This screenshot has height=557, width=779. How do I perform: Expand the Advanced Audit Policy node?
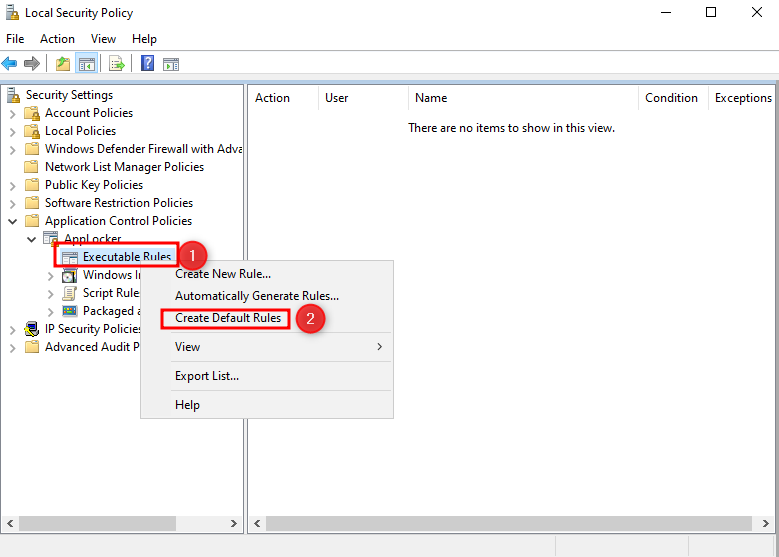12,347
